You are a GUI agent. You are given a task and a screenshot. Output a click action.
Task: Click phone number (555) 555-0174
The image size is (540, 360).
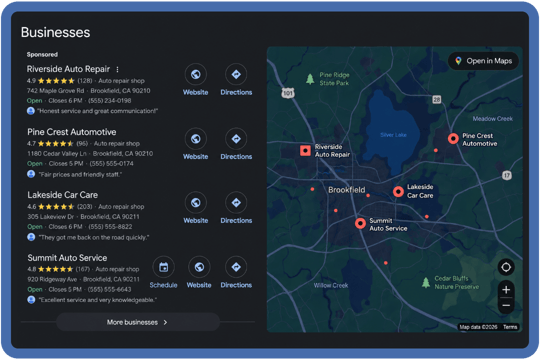click(x=112, y=164)
